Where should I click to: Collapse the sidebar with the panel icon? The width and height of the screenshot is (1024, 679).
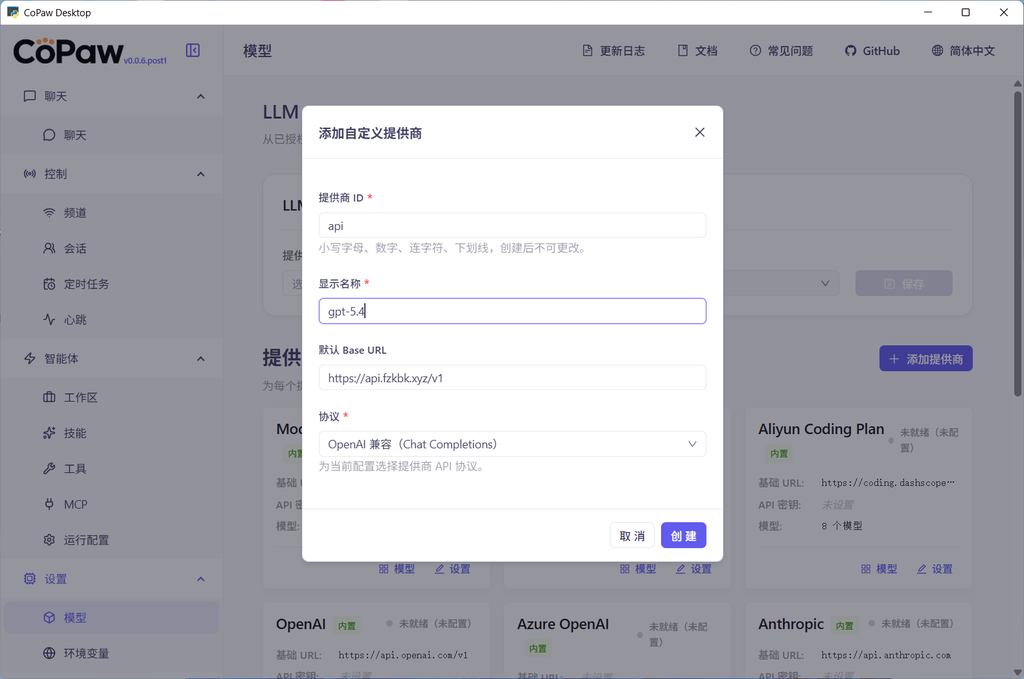pyautogui.click(x=193, y=50)
